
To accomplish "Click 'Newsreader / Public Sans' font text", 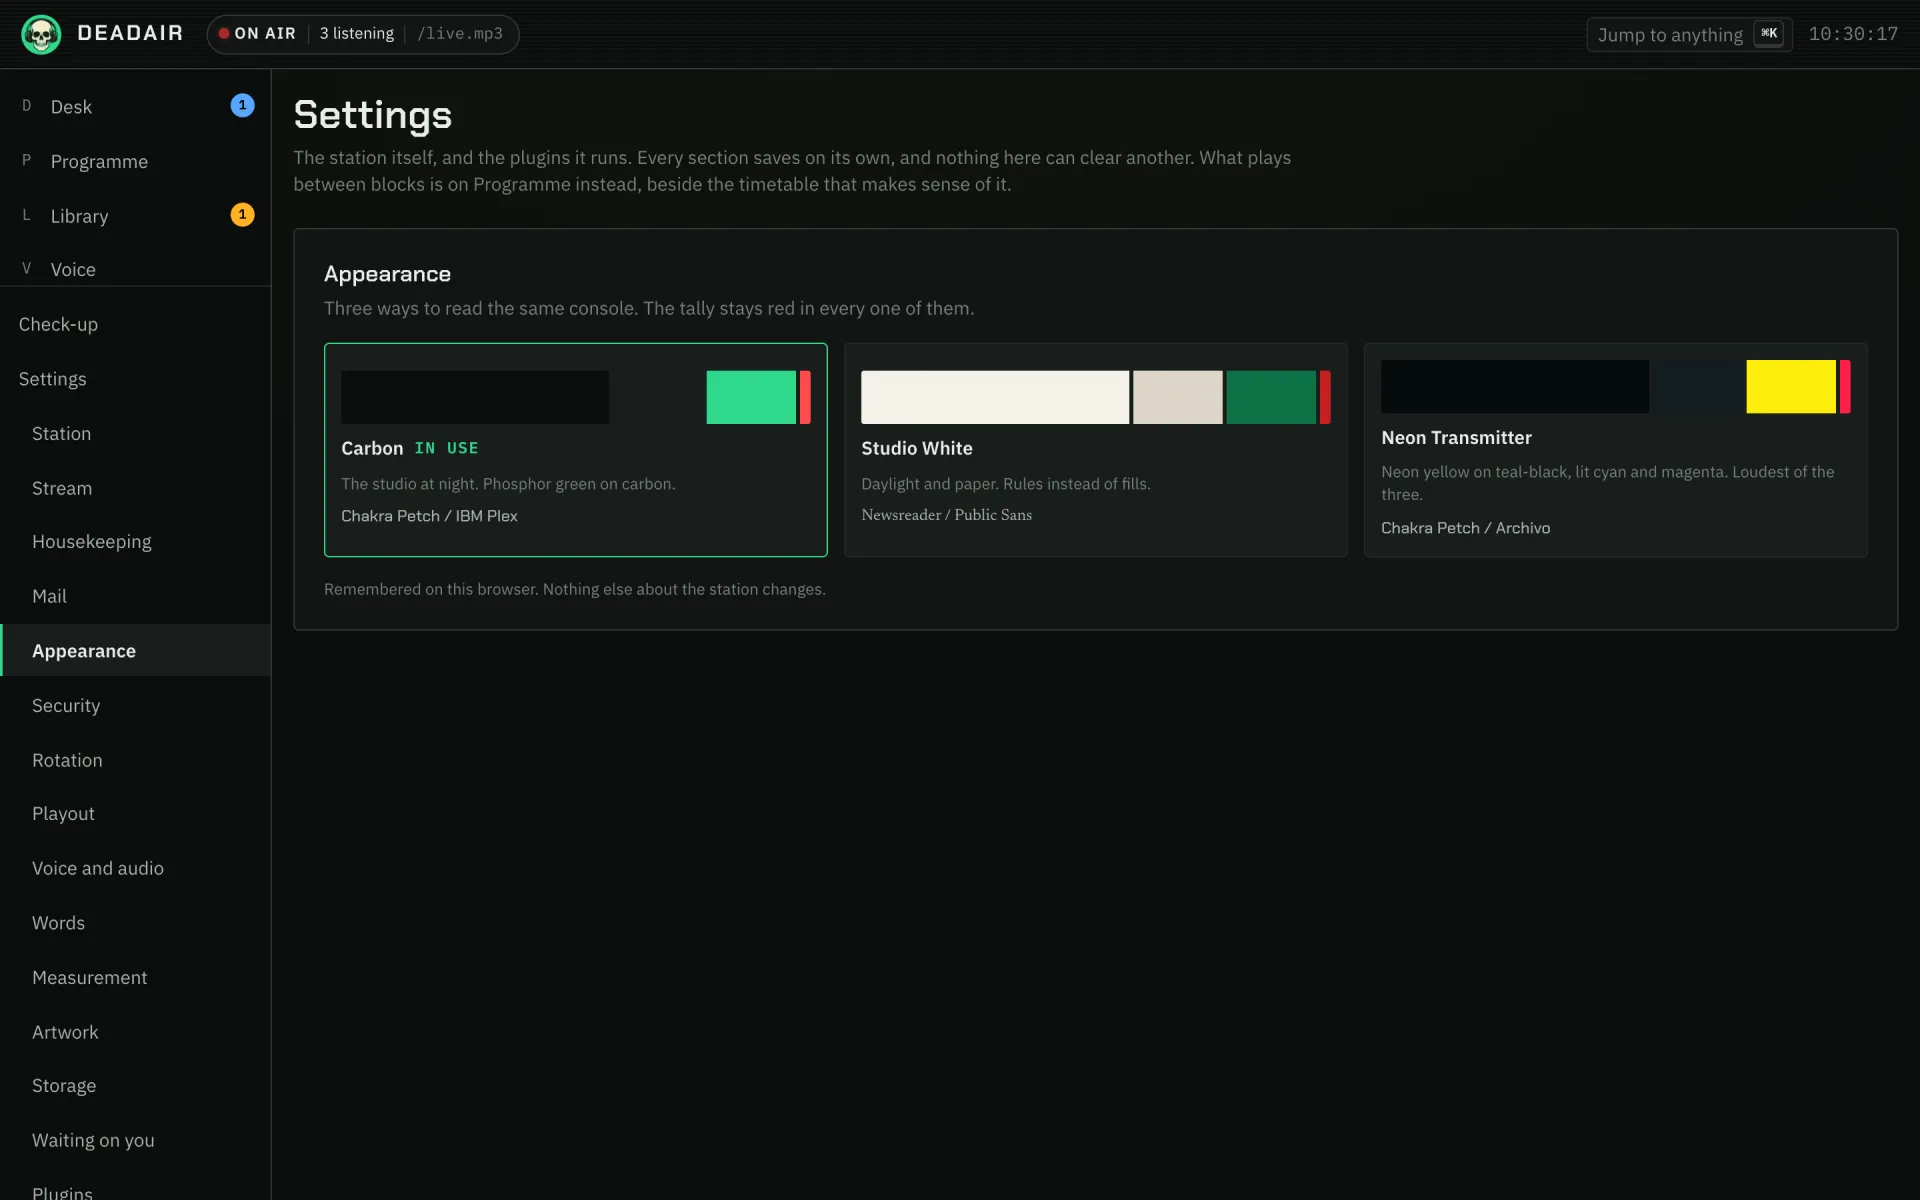I will point(946,515).
